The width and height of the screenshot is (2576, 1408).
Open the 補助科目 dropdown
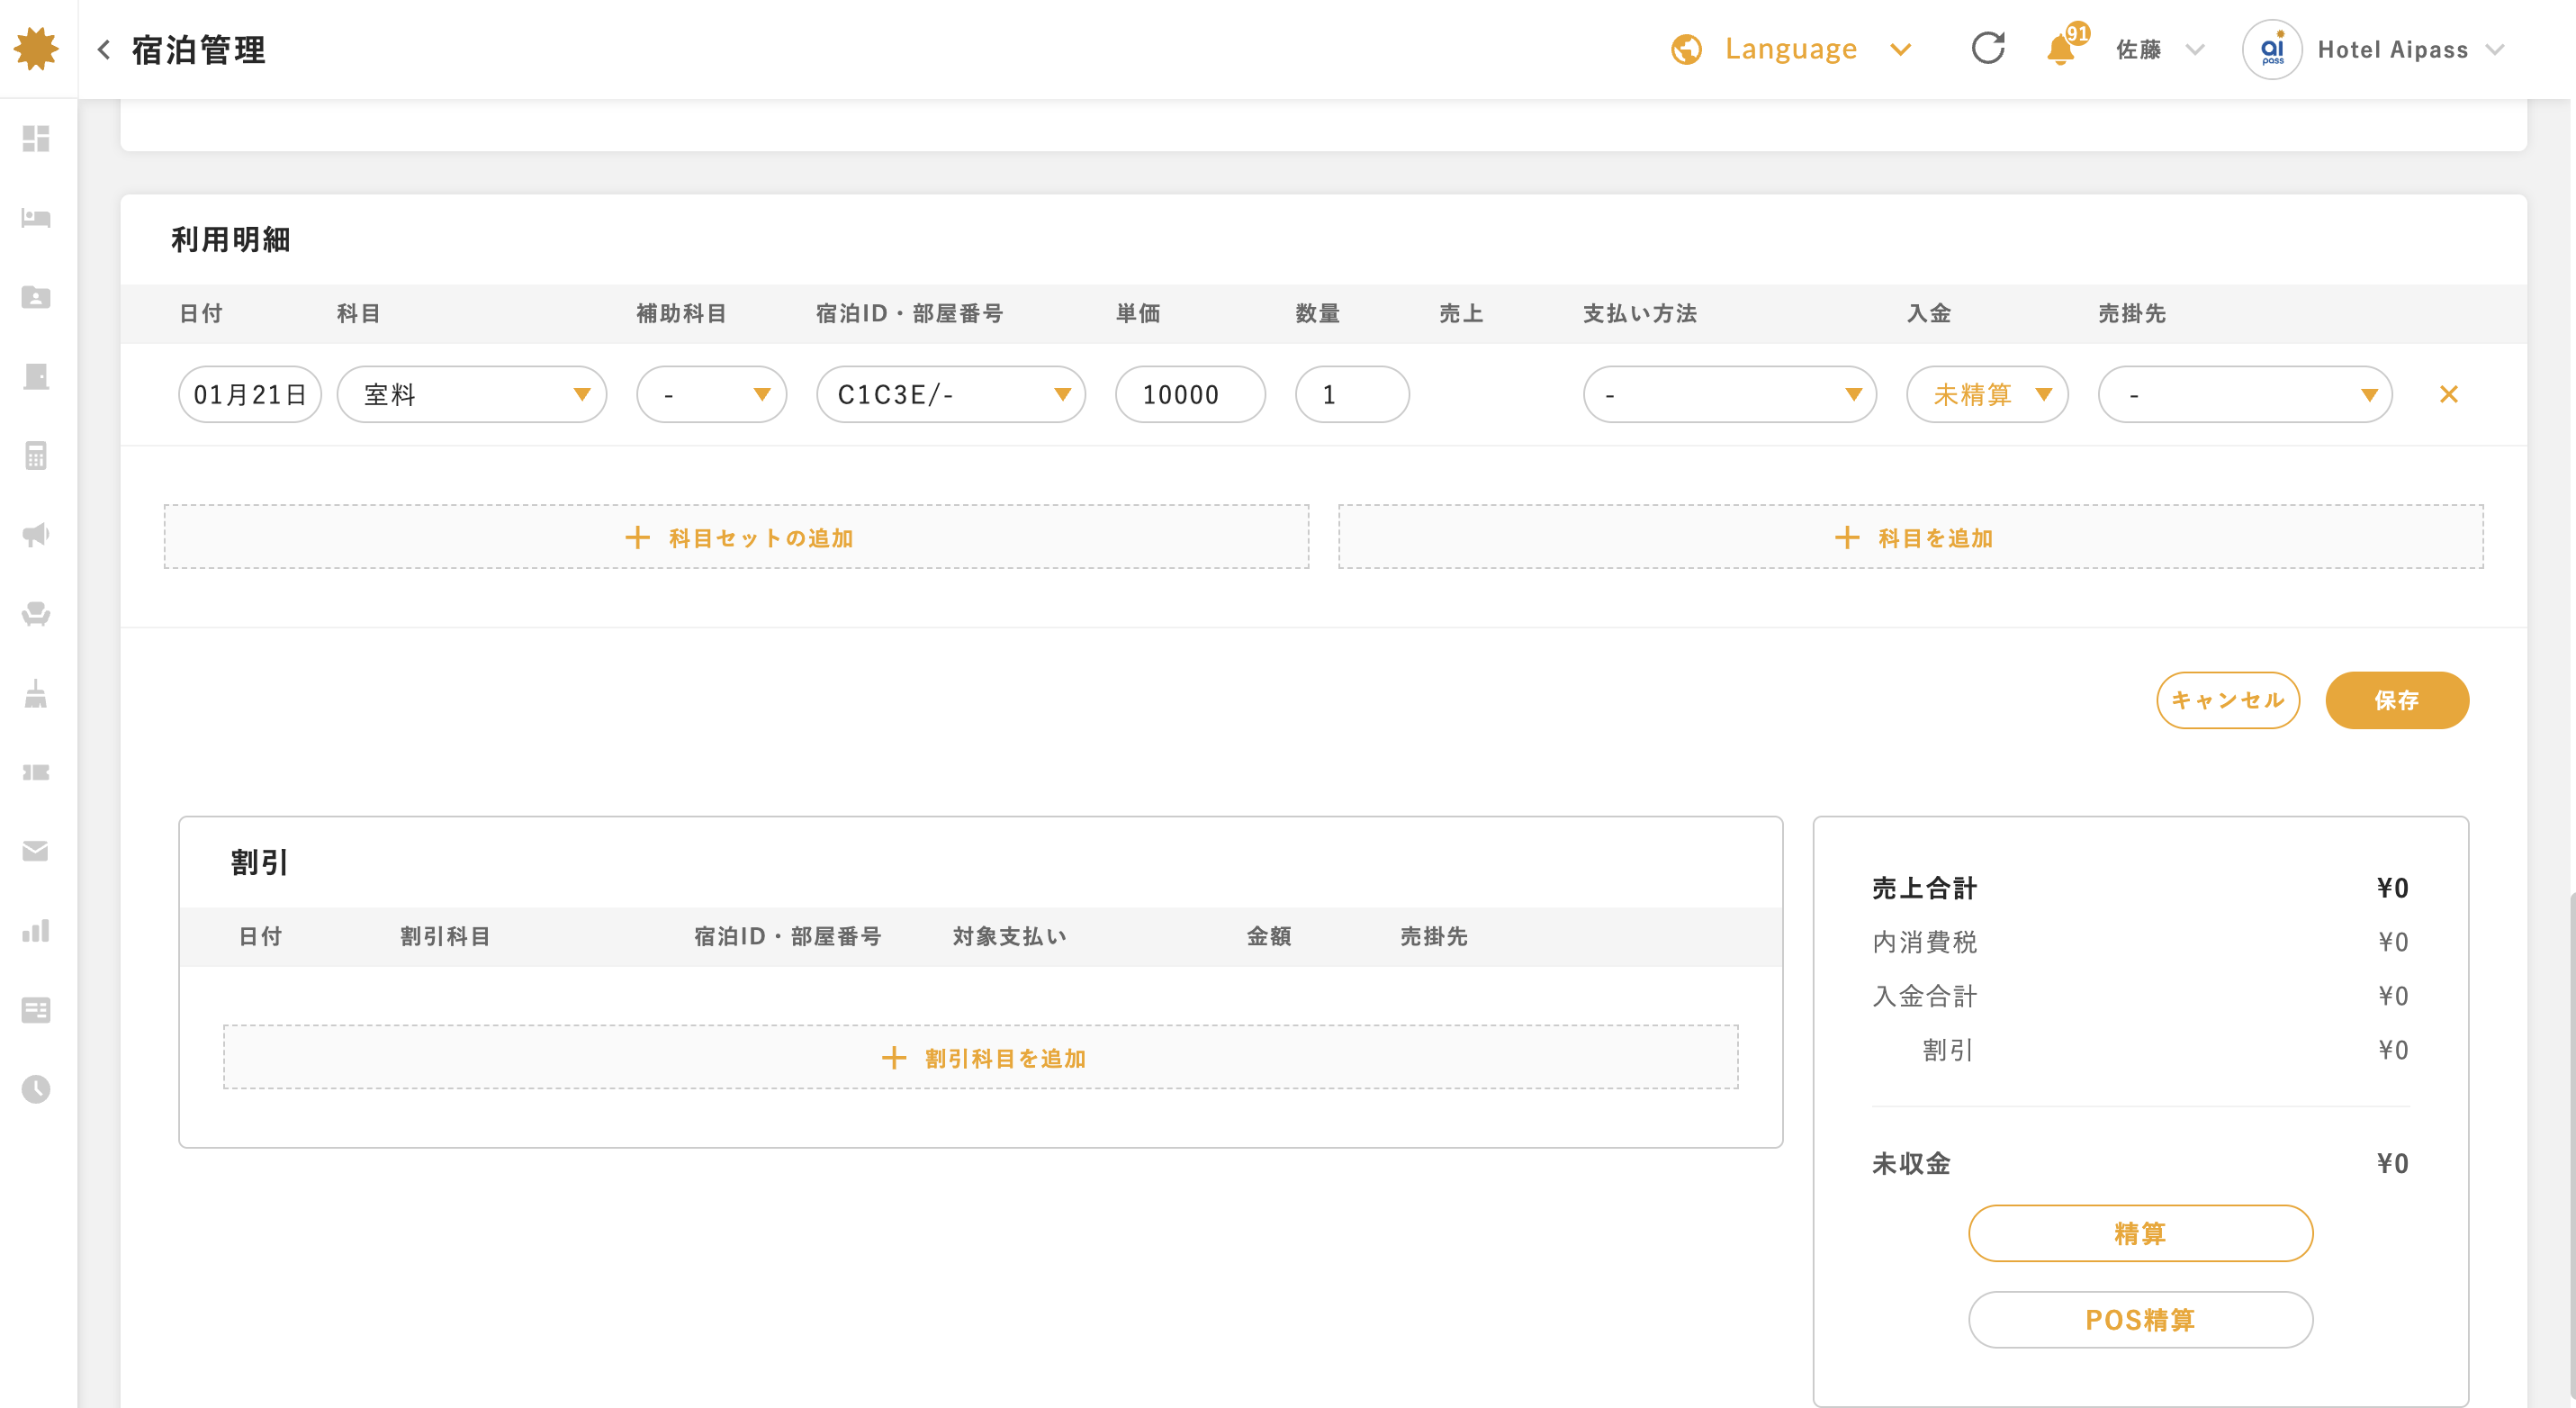(712, 394)
